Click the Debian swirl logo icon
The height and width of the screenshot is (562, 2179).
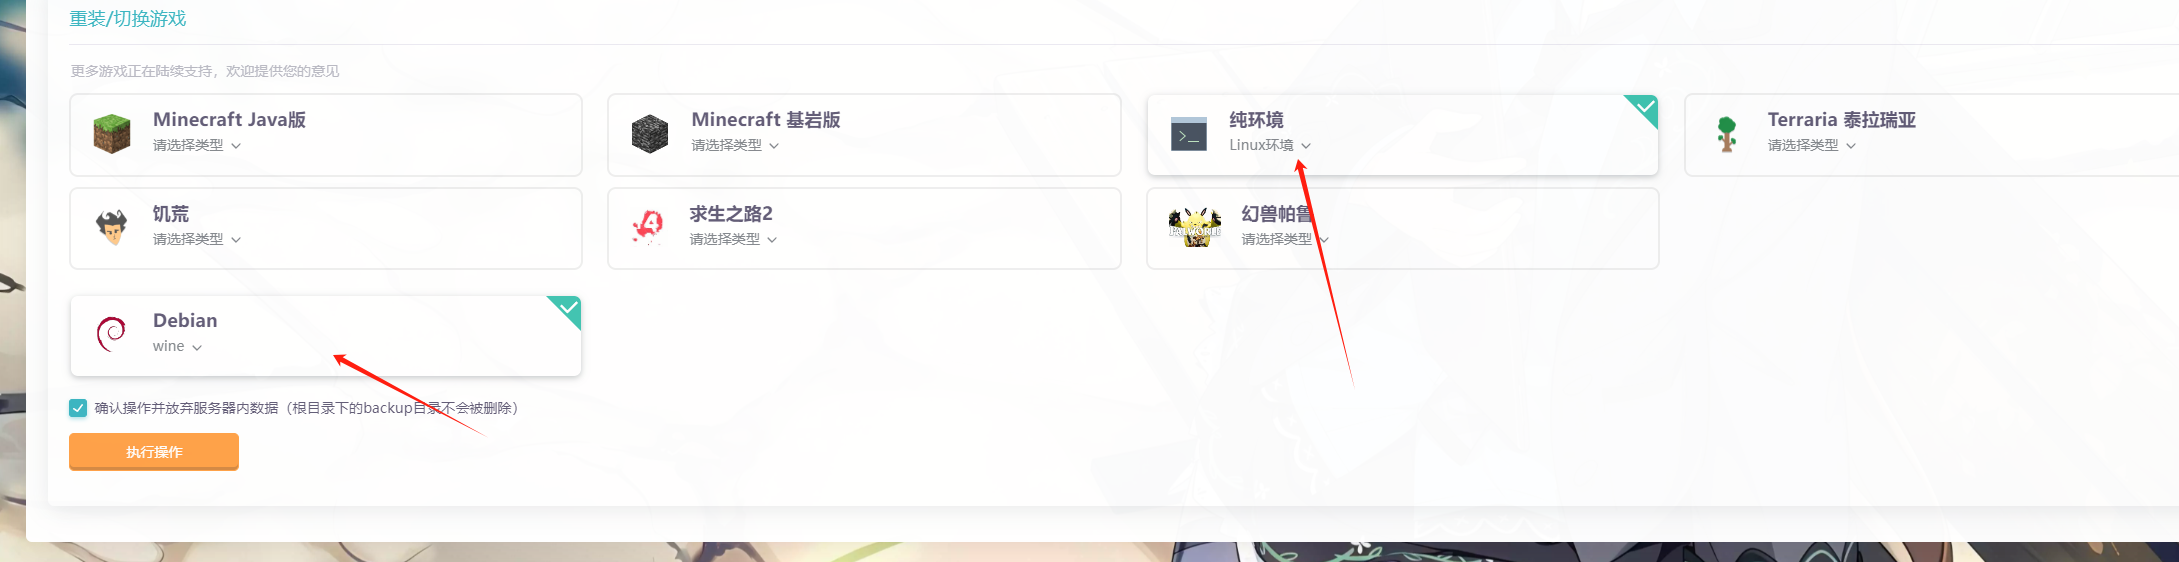pos(111,333)
